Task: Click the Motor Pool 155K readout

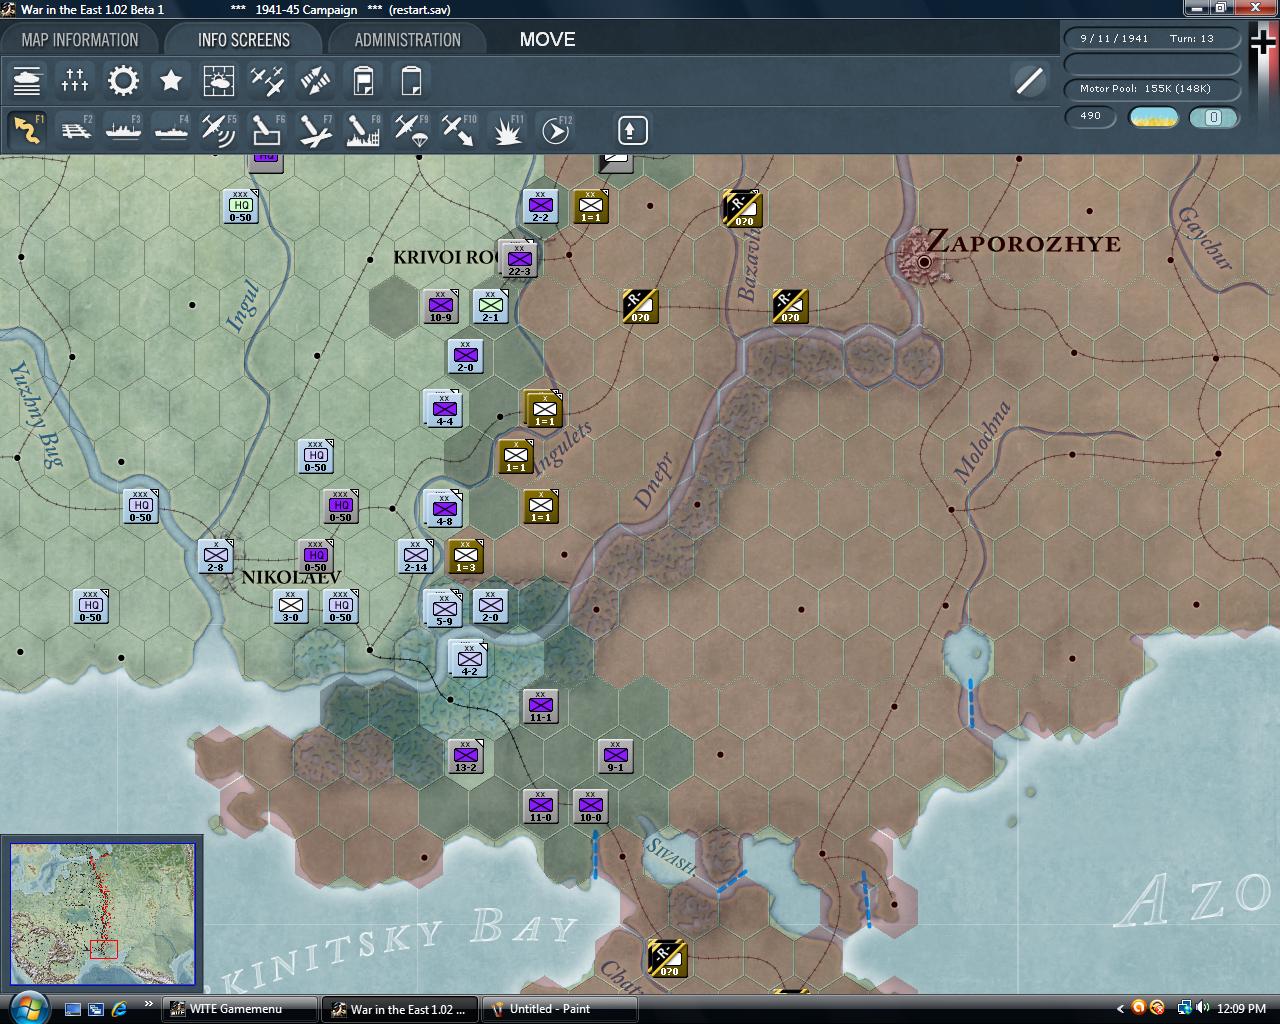Action: (1151, 88)
